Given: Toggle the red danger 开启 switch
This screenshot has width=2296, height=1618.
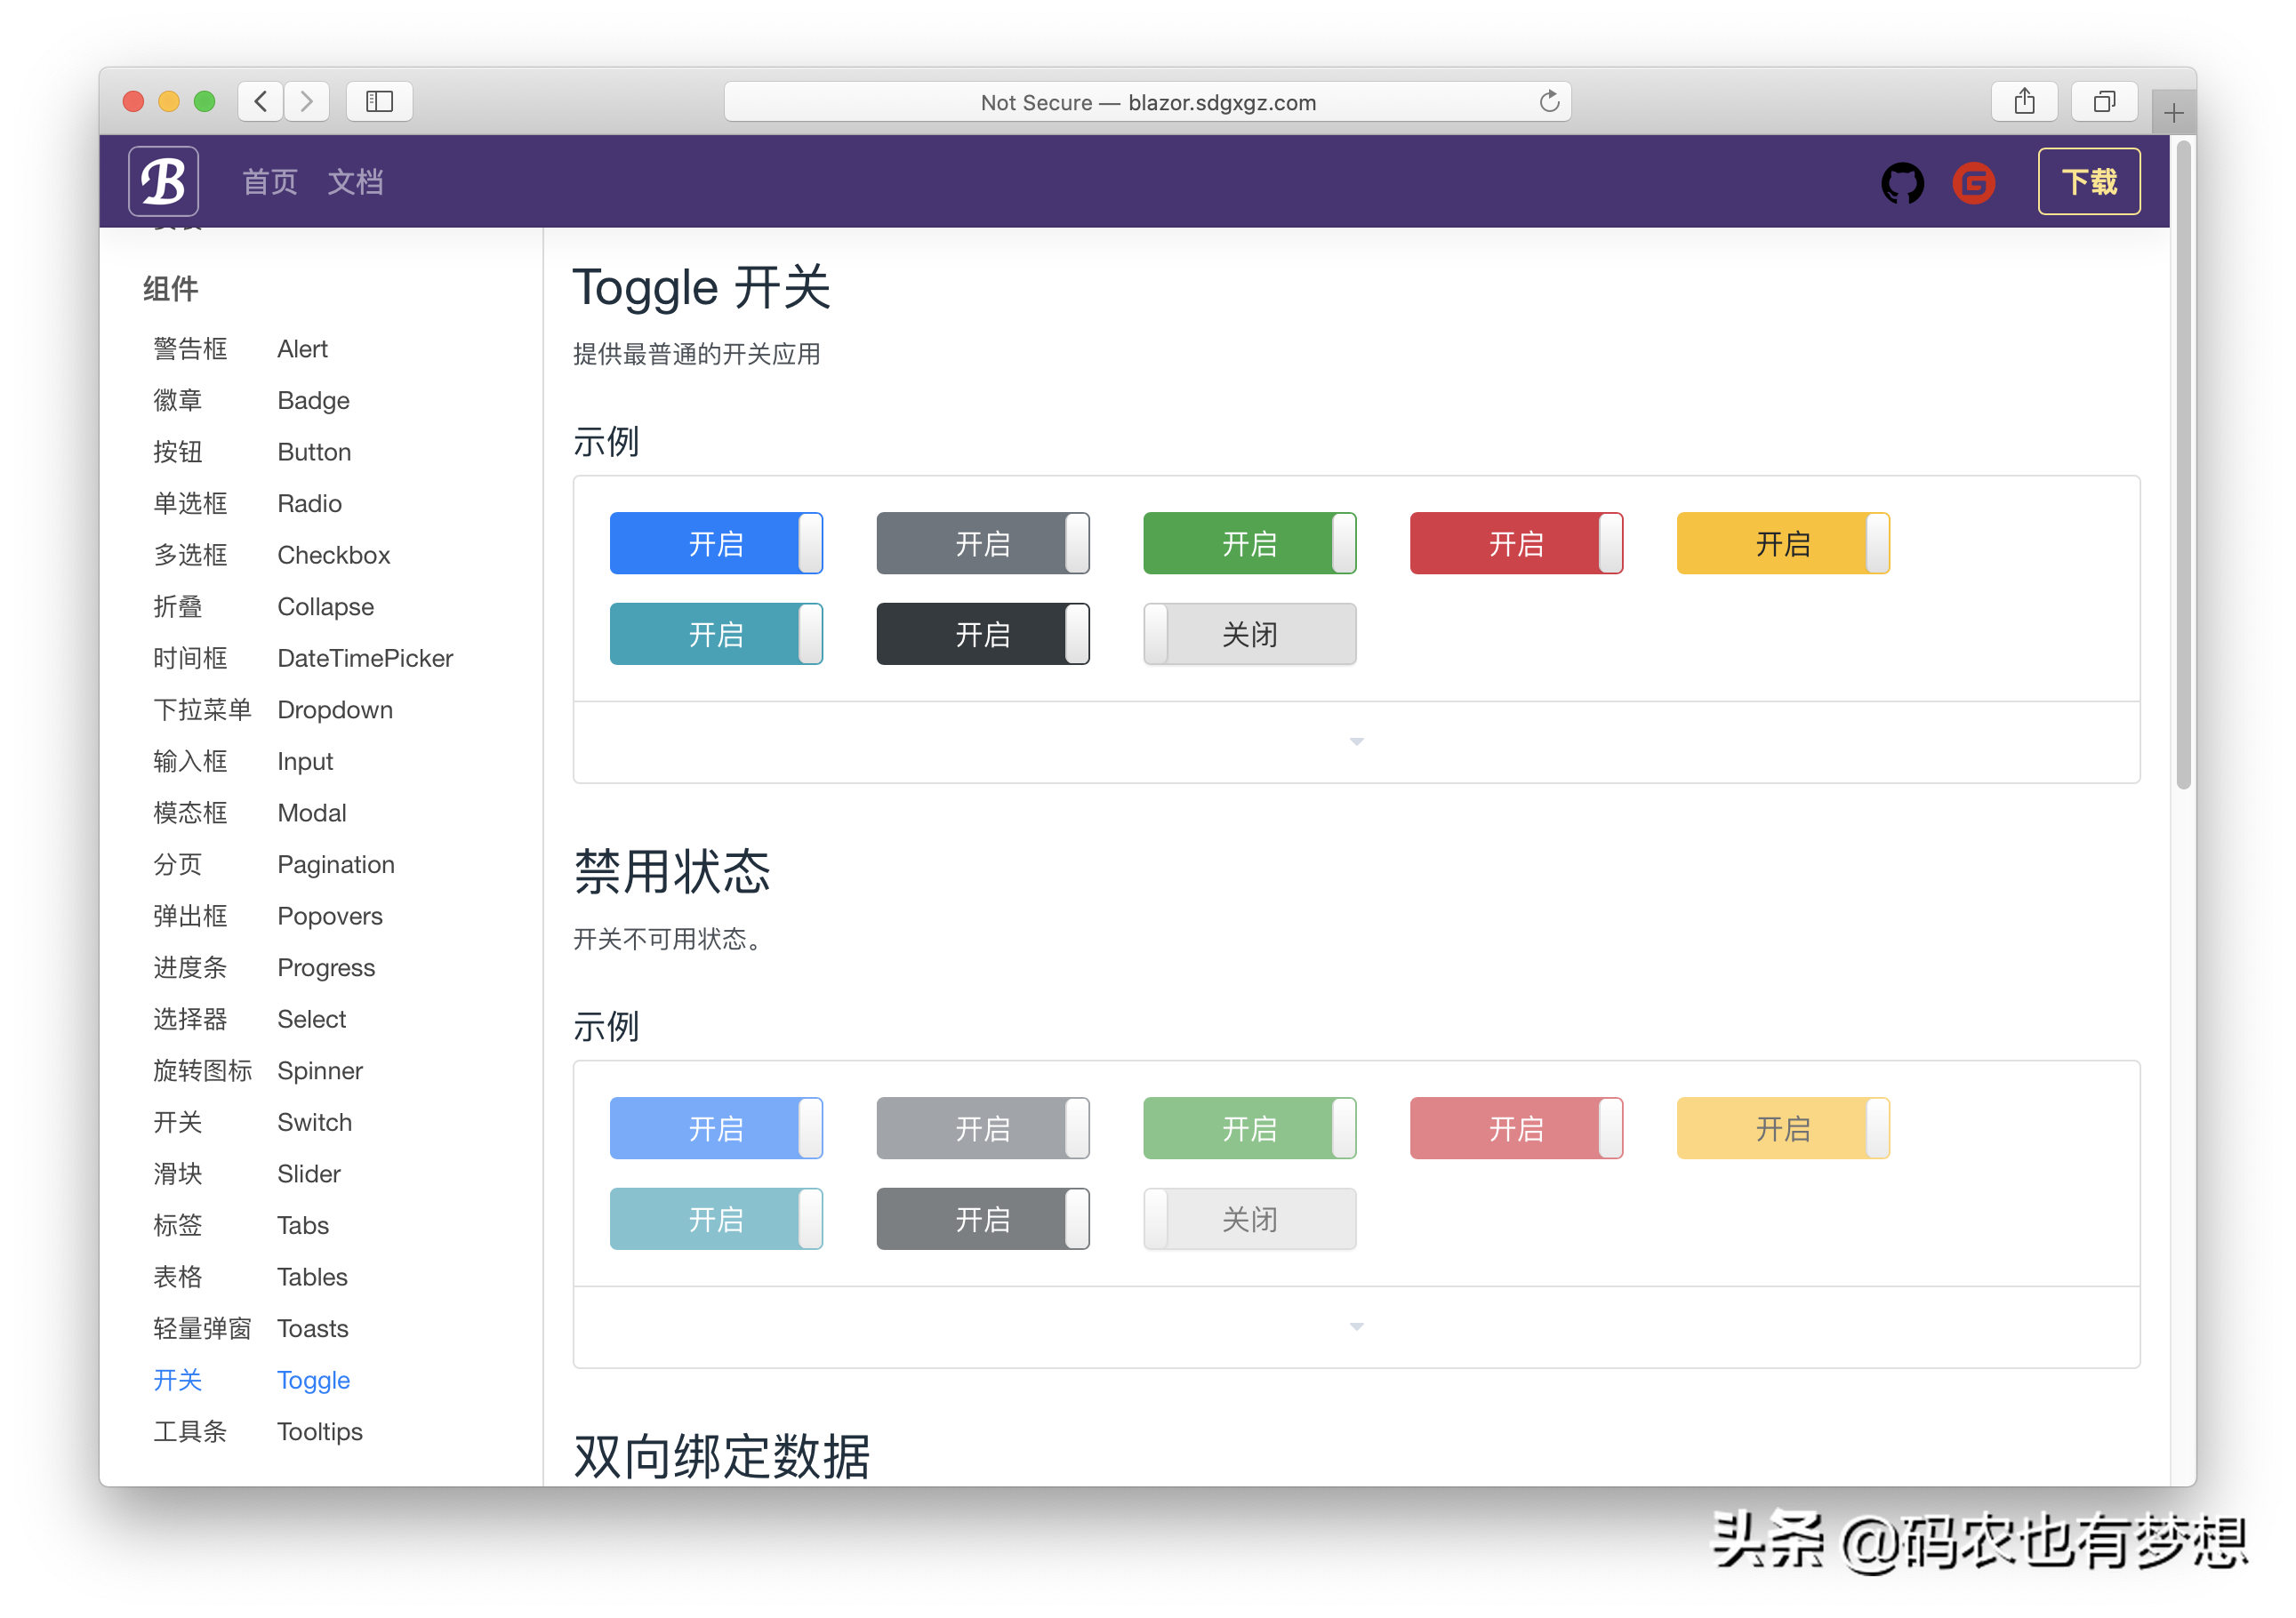Looking at the screenshot, I should click(x=1516, y=543).
